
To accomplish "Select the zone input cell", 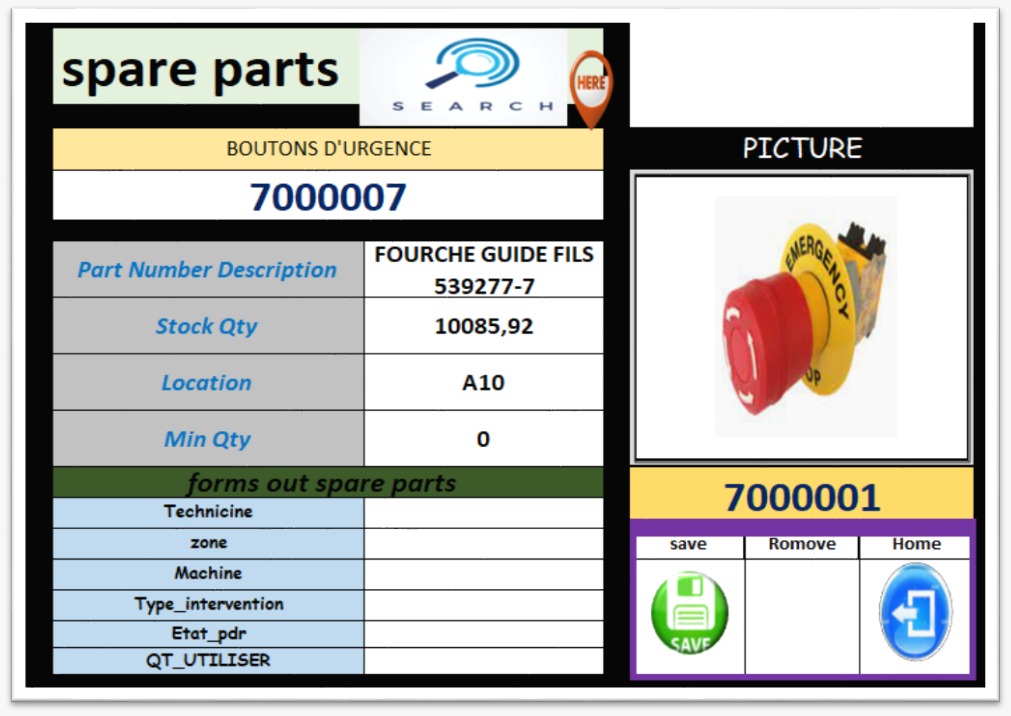I will pos(483,544).
